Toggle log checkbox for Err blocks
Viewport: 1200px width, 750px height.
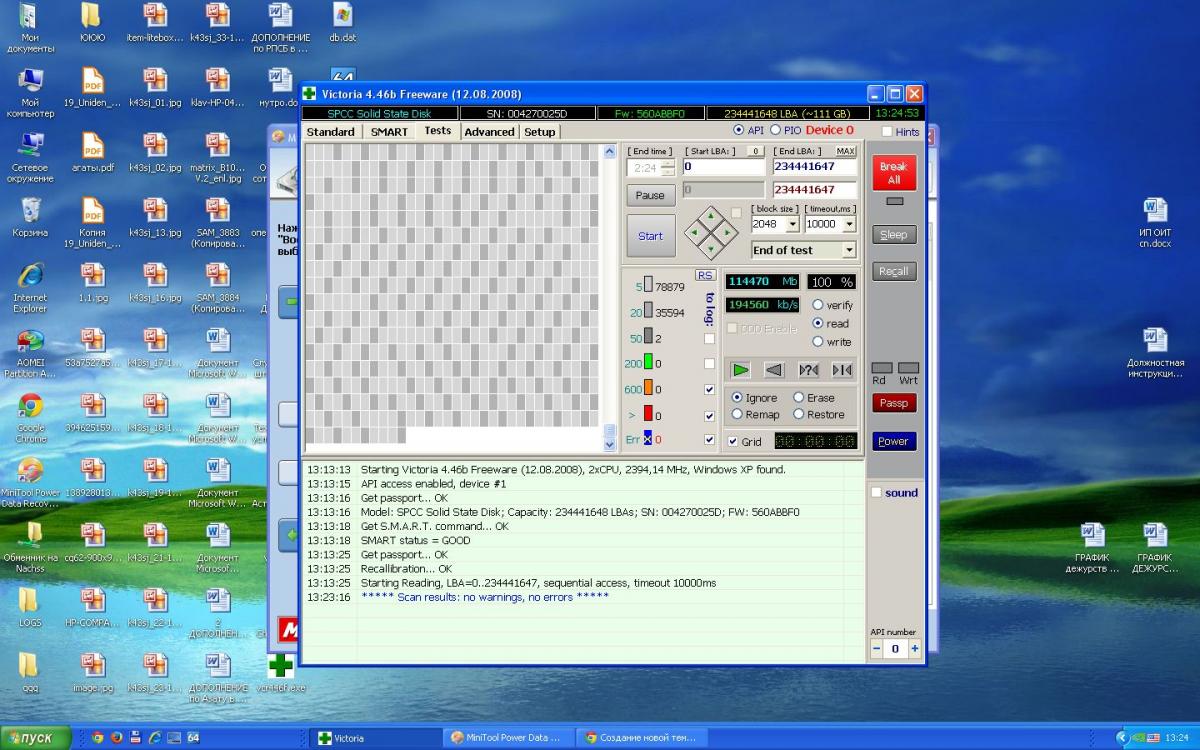709,439
